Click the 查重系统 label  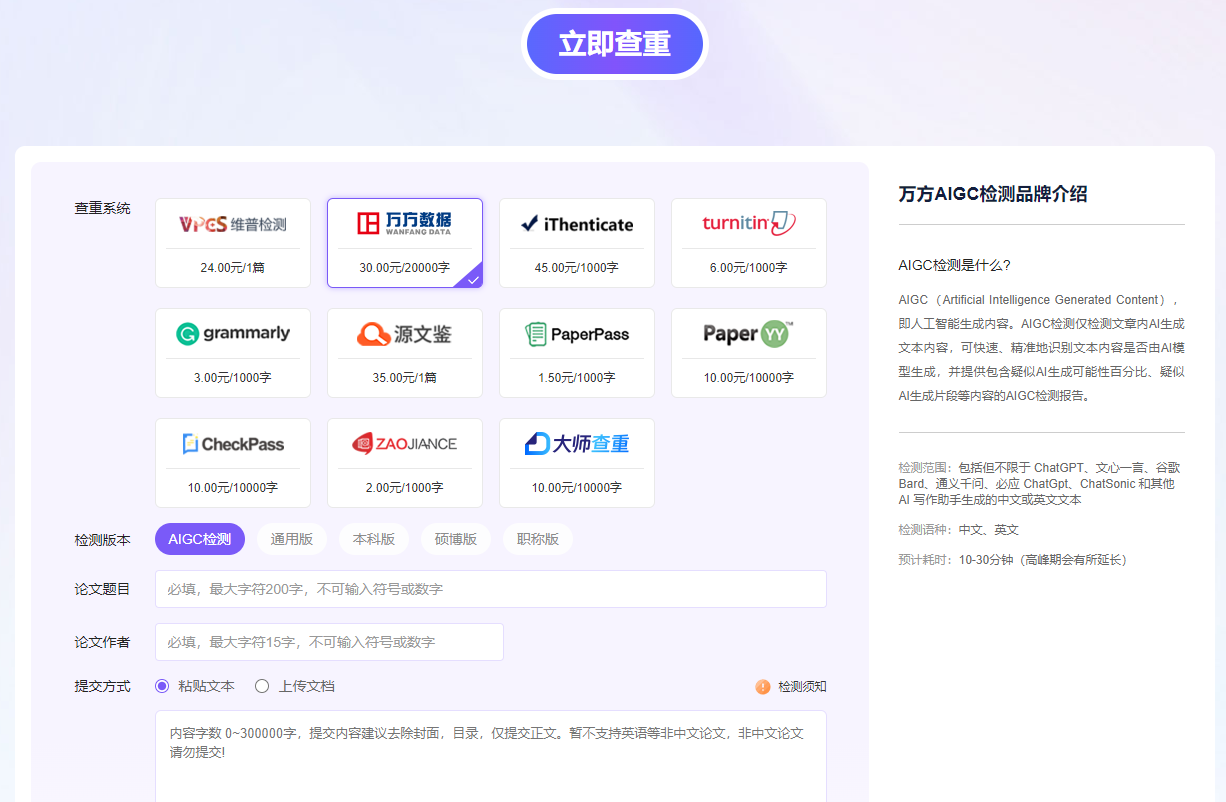pyautogui.click(x=103, y=208)
